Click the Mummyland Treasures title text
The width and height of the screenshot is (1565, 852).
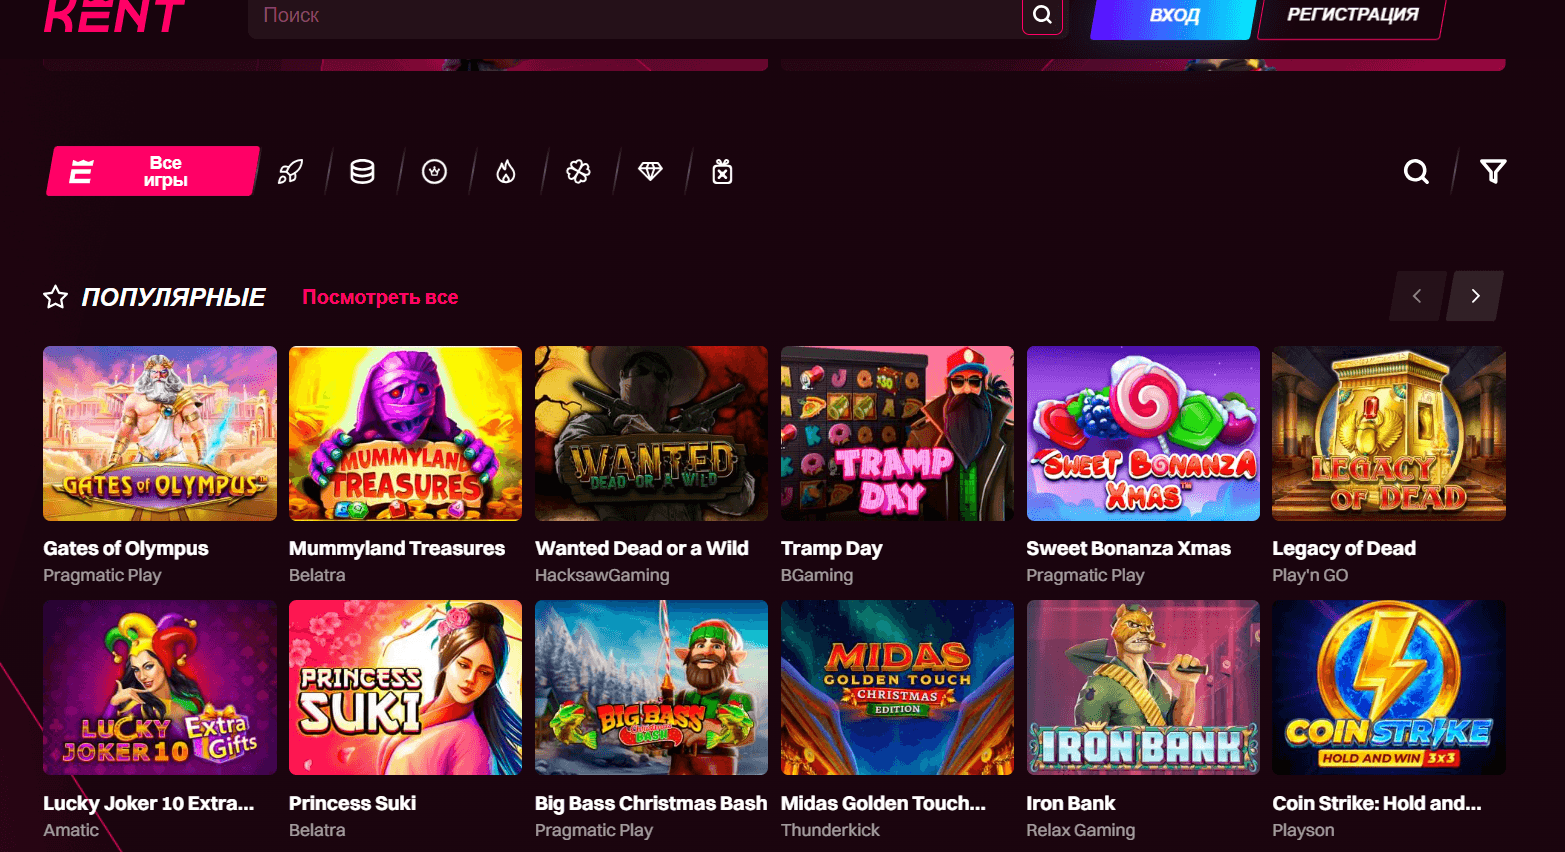[x=397, y=548]
